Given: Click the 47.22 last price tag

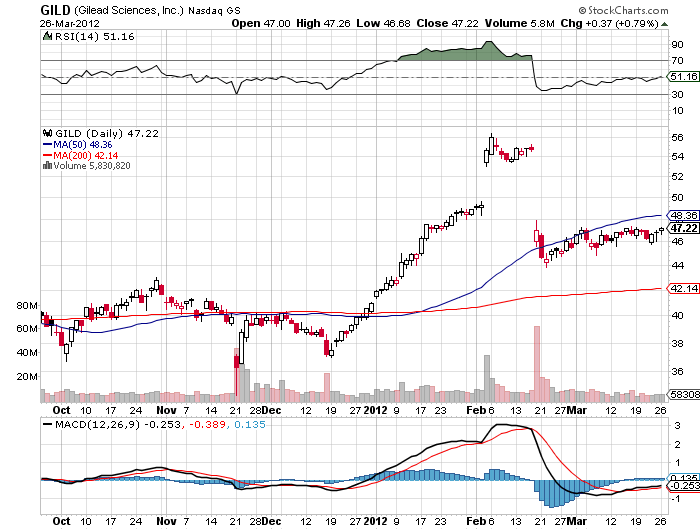Looking at the screenshot, I should coord(683,228).
